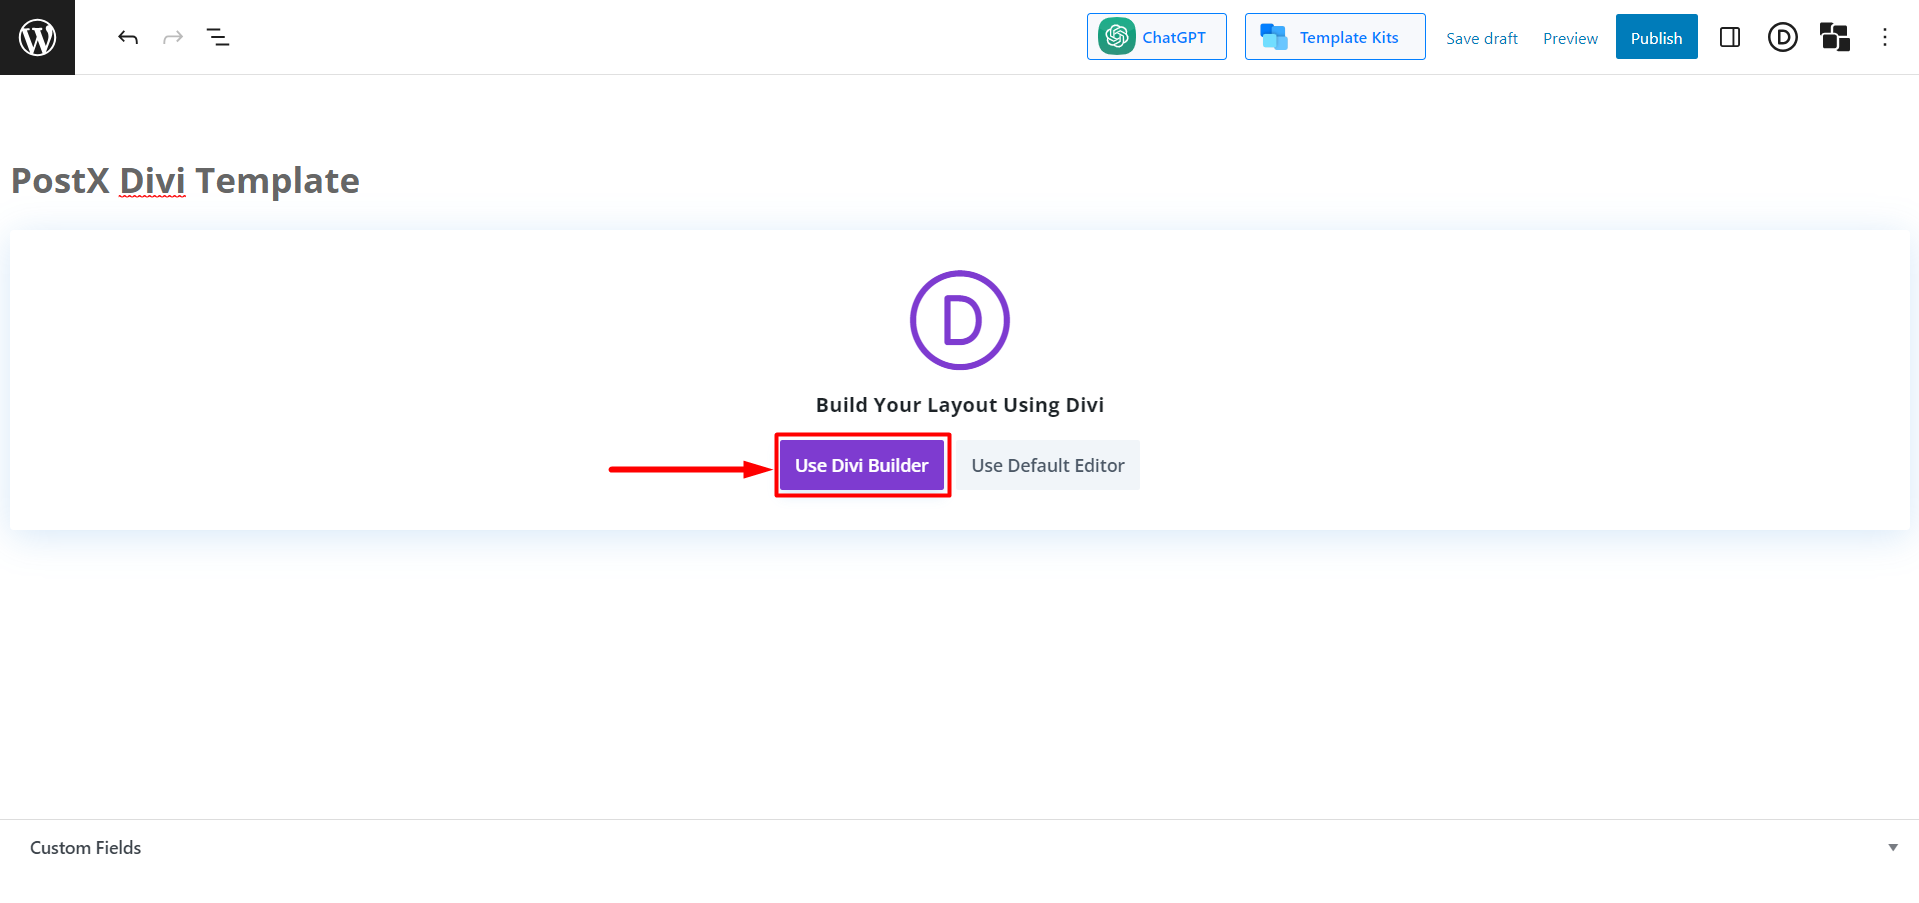Screen dimensions: 1919x903
Task: Open the Template Kits panel
Action: pyautogui.click(x=1334, y=36)
